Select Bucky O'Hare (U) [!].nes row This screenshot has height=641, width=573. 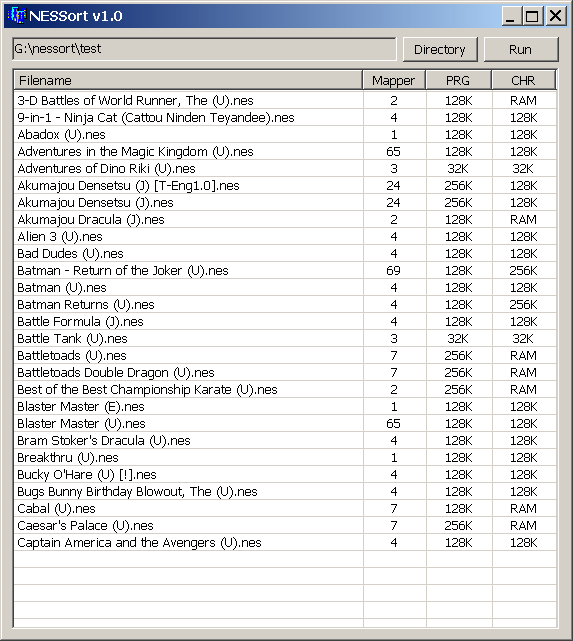[x=285, y=475]
